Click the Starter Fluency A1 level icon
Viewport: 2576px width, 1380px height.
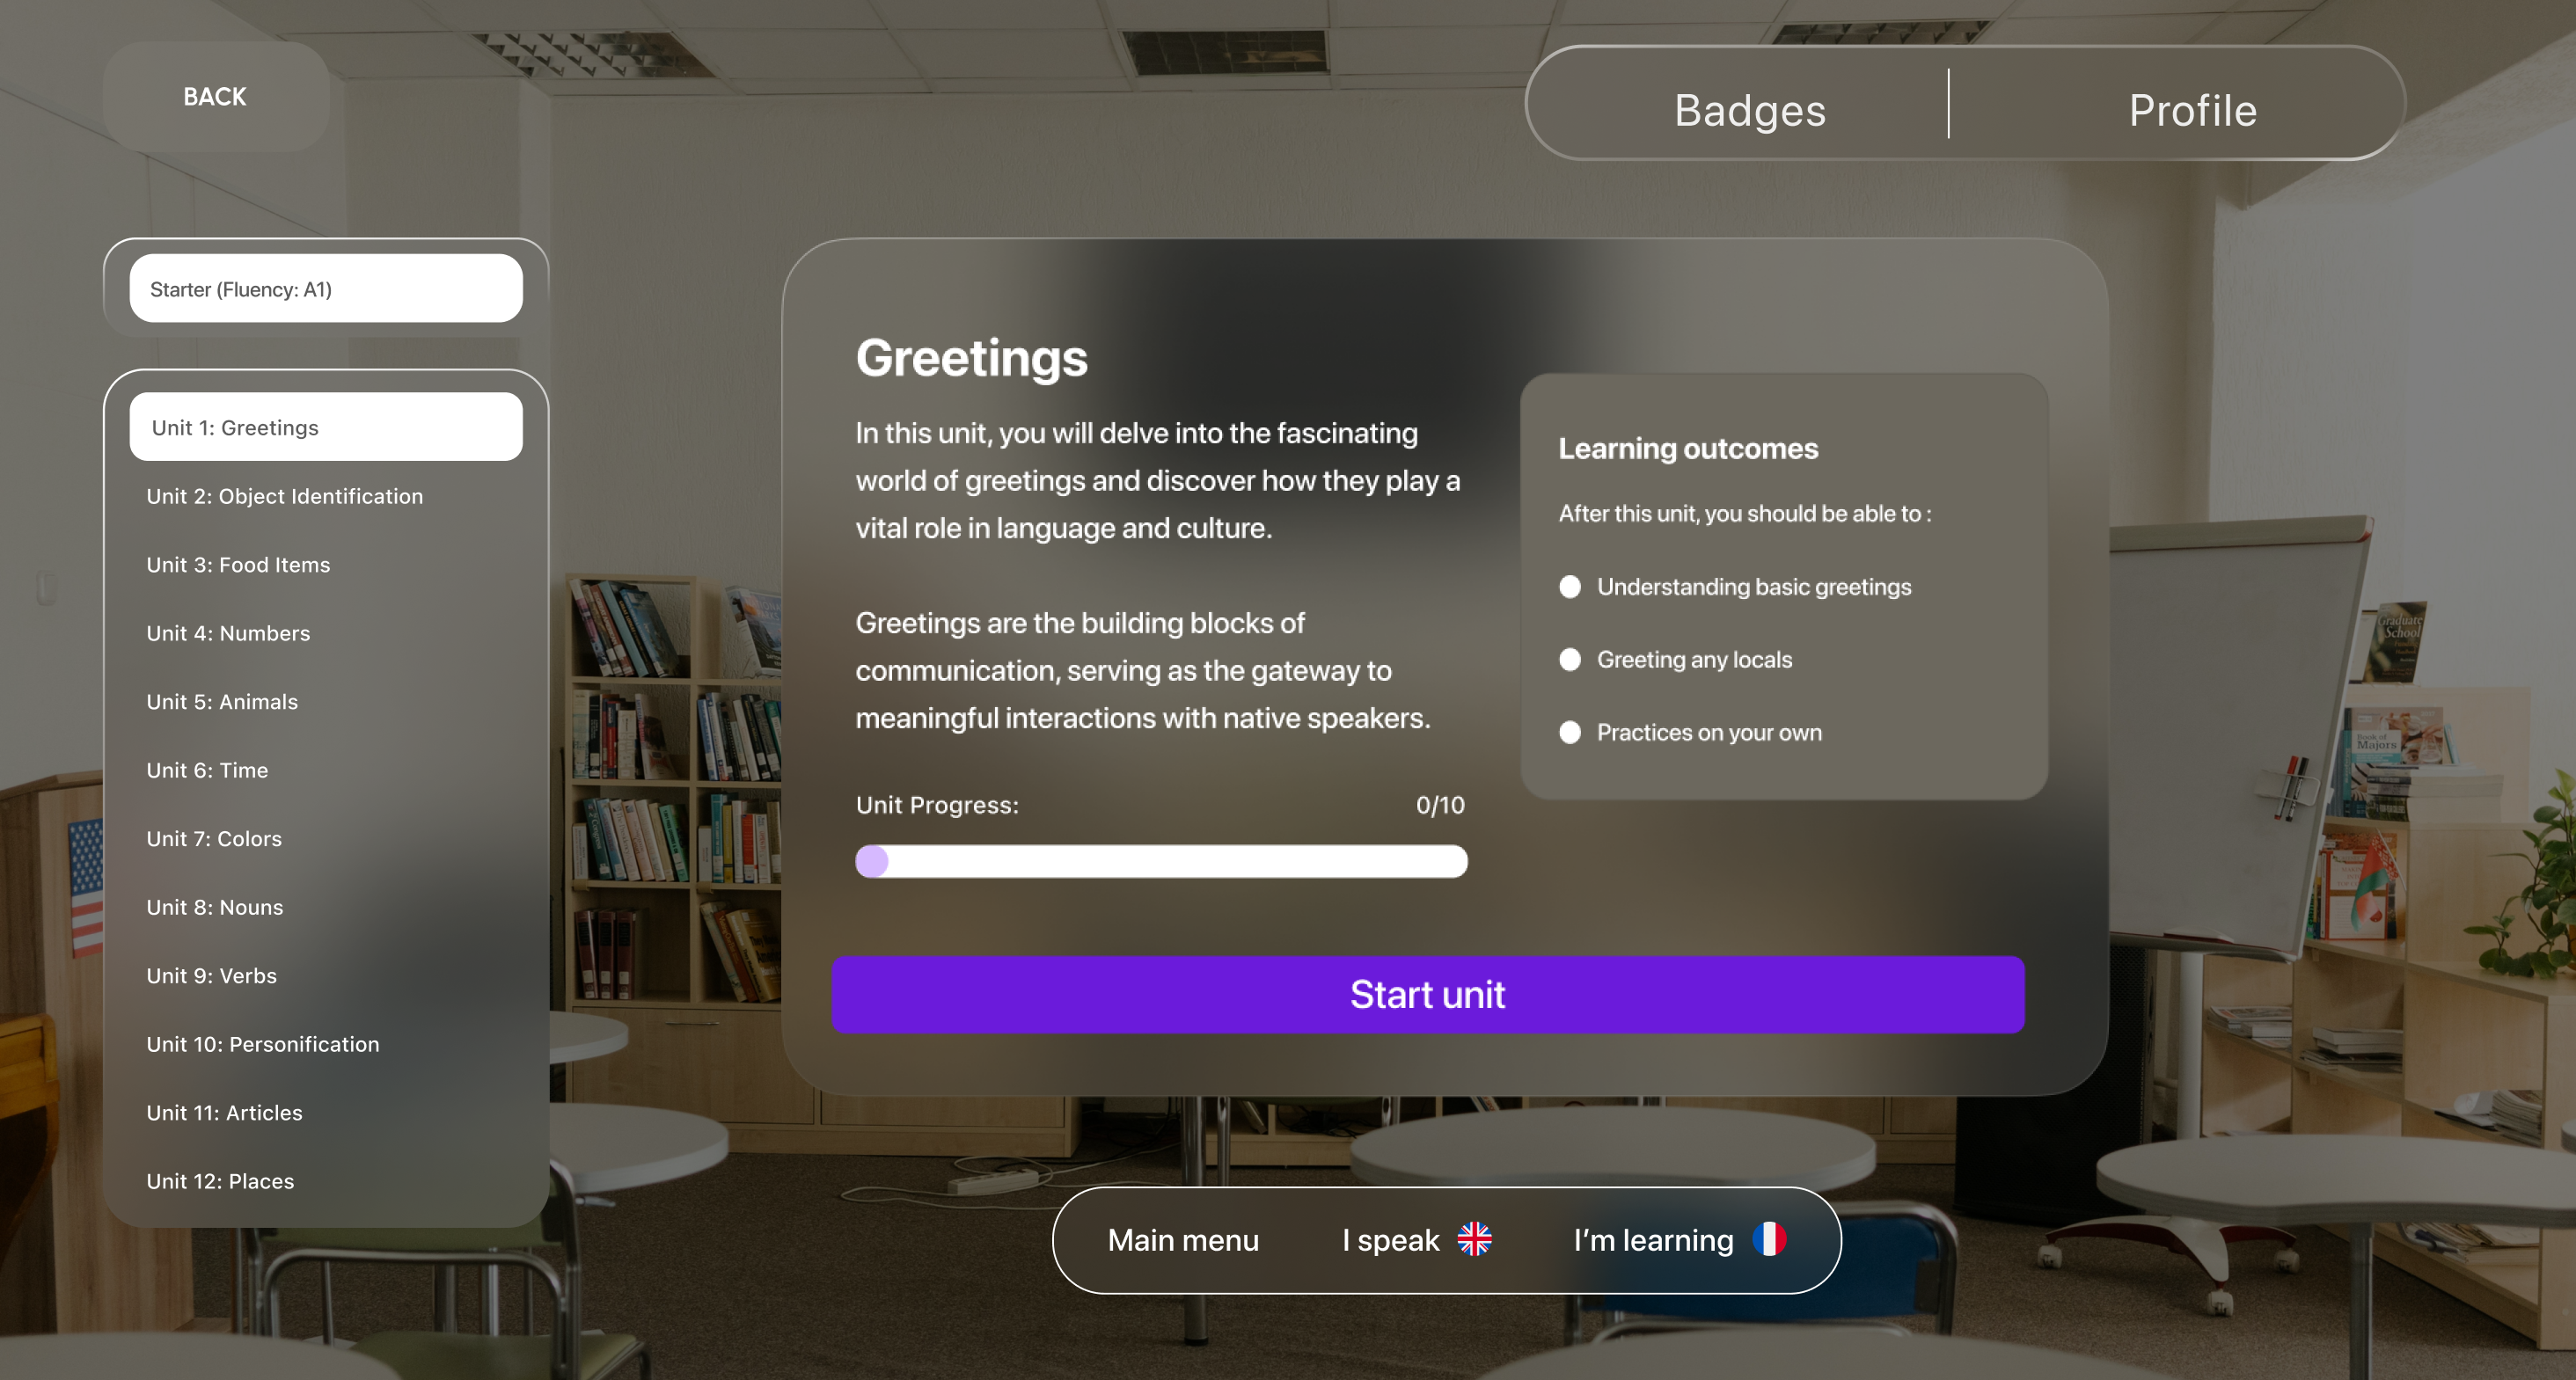tap(329, 286)
